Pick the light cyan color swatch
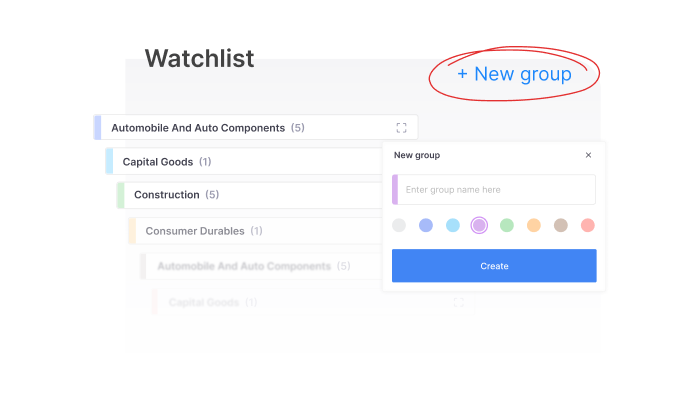The height and width of the screenshot is (400, 700). pos(453,226)
